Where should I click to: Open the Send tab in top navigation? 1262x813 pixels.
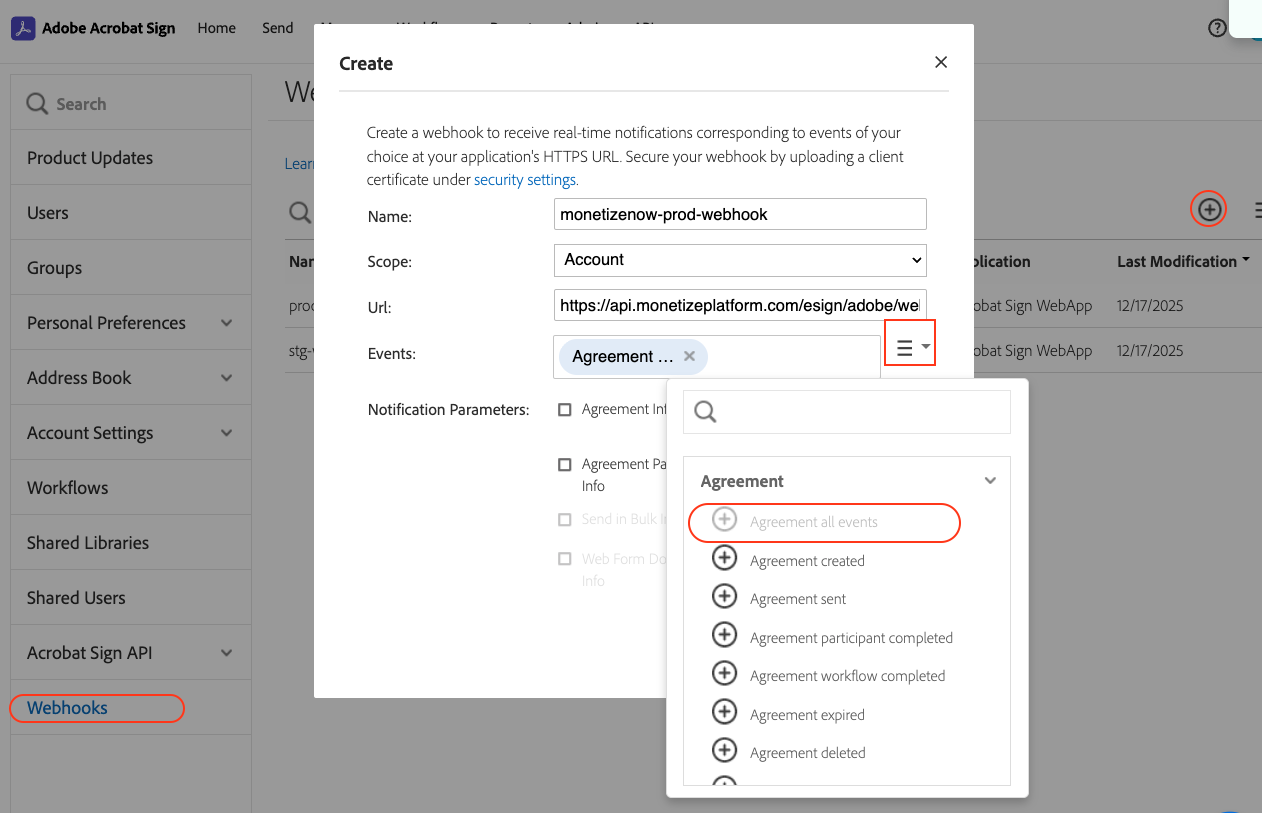pyautogui.click(x=278, y=28)
